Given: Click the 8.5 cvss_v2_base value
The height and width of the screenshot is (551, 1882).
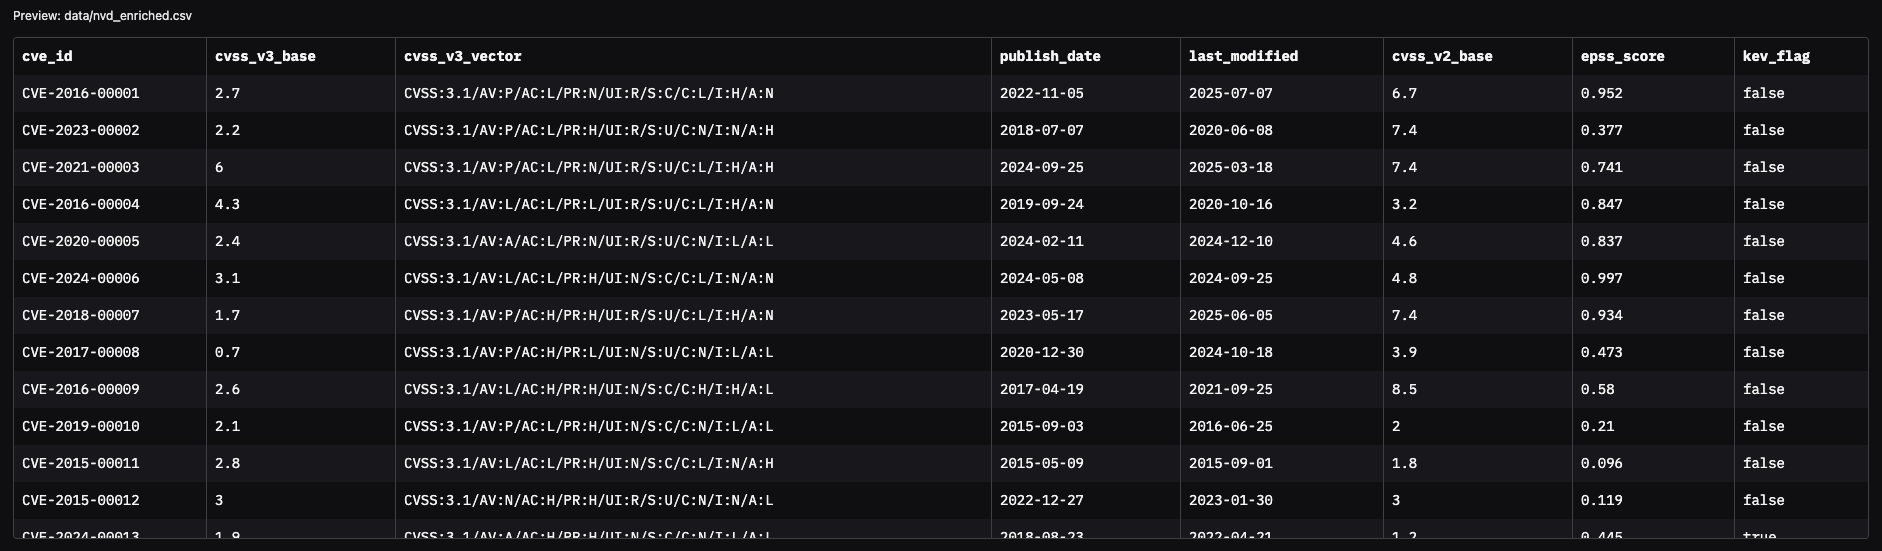Looking at the screenshot, I should (x=1404, y=390).
